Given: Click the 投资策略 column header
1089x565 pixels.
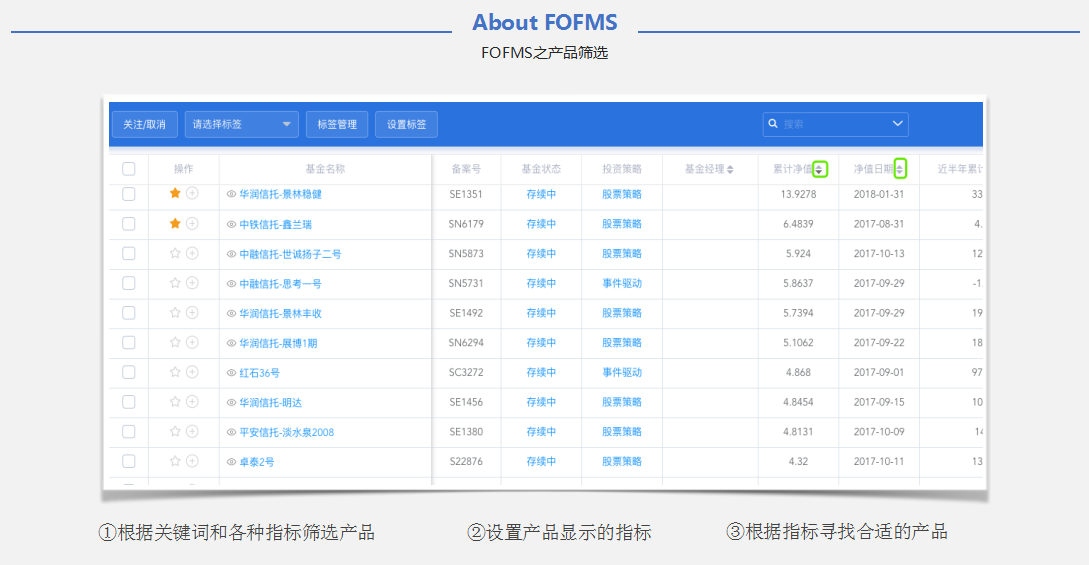Looking at the screenshot, I should (622, 169).
